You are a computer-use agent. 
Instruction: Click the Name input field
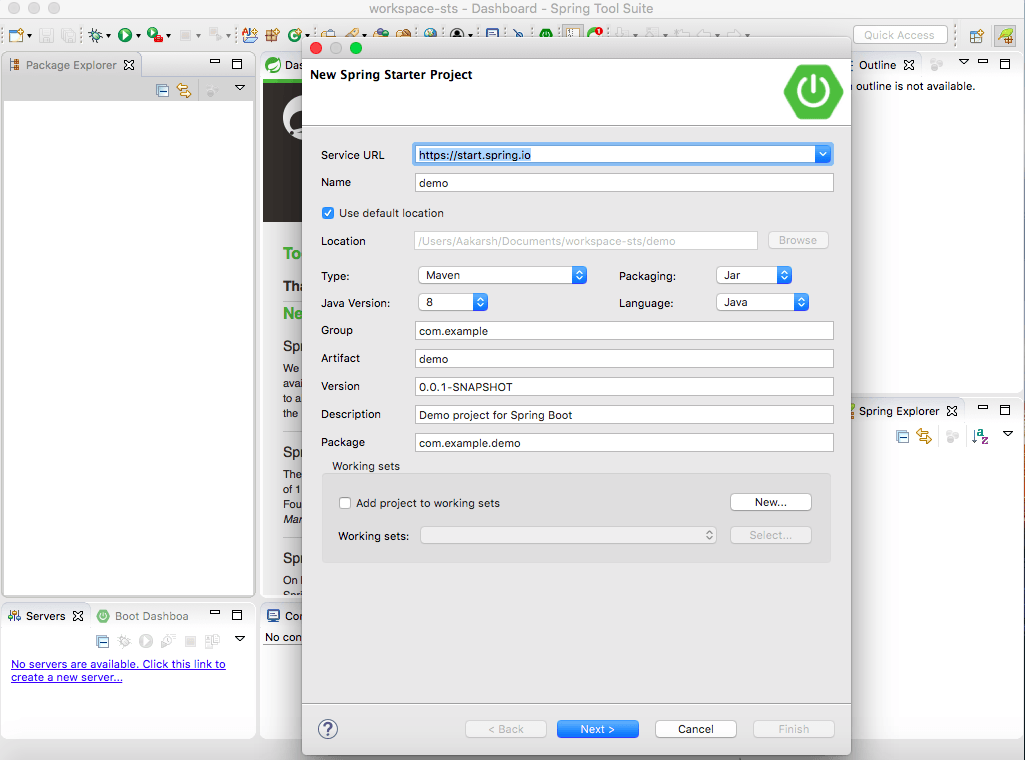point(624,183)
